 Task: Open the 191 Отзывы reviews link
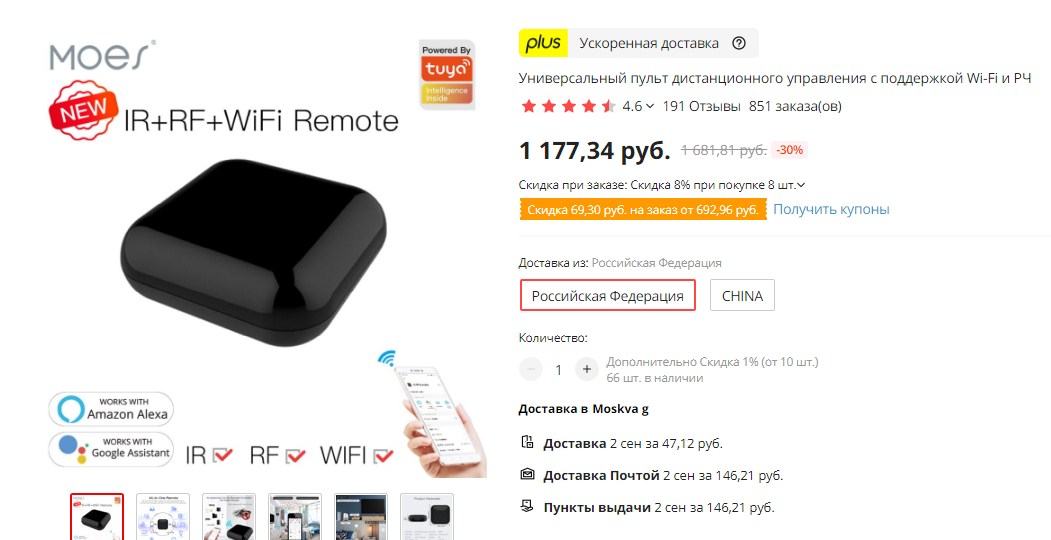pos(701,106)
